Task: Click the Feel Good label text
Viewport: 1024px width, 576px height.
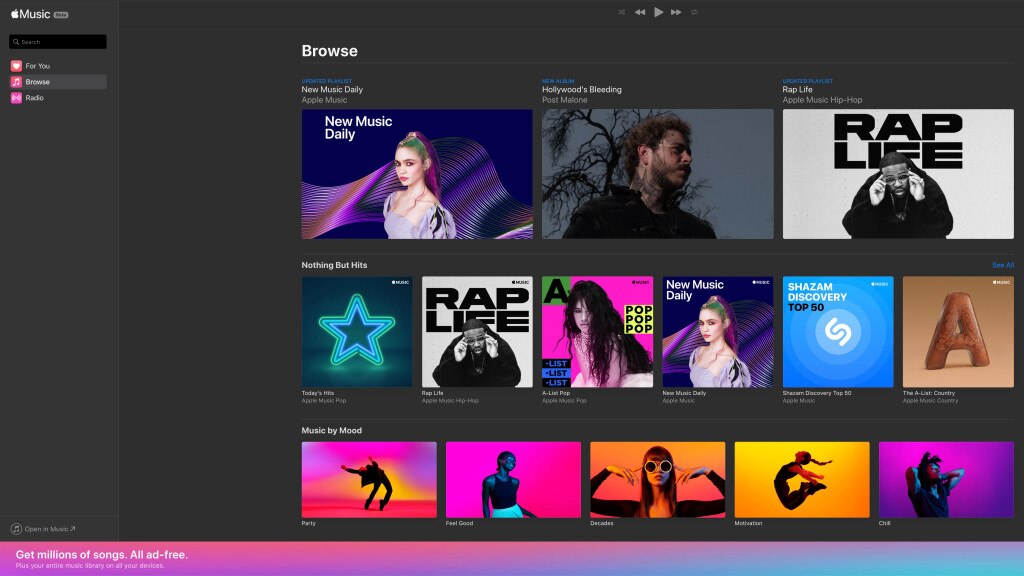Action: click(459, 523)
